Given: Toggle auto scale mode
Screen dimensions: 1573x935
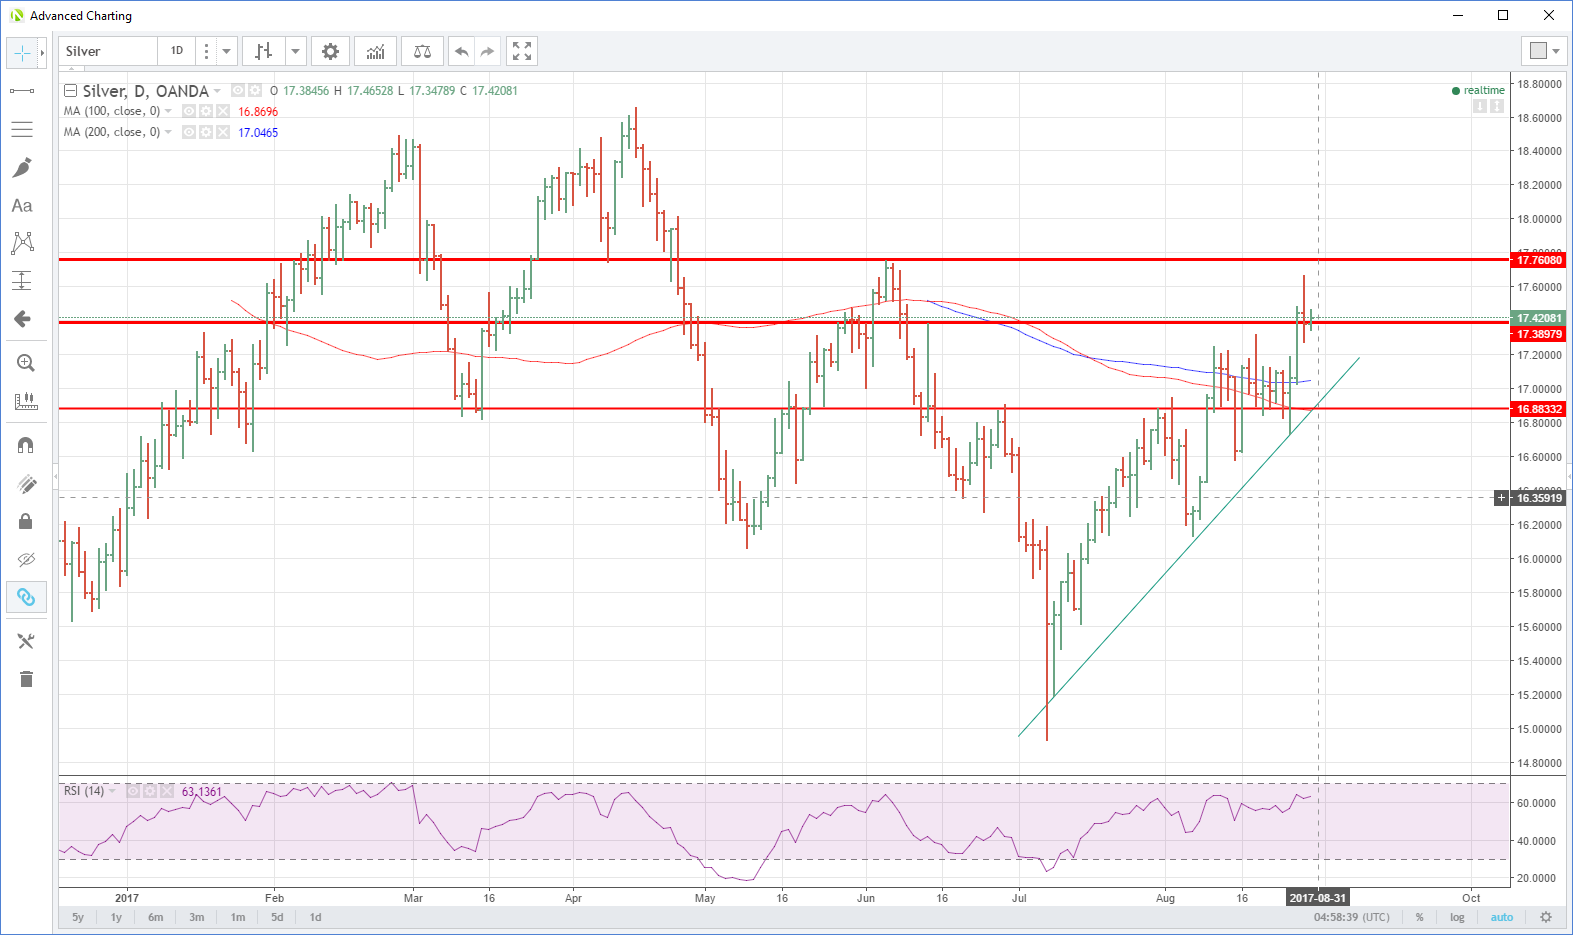Looking at the screenshot, I should click(x=1502, y=917).
